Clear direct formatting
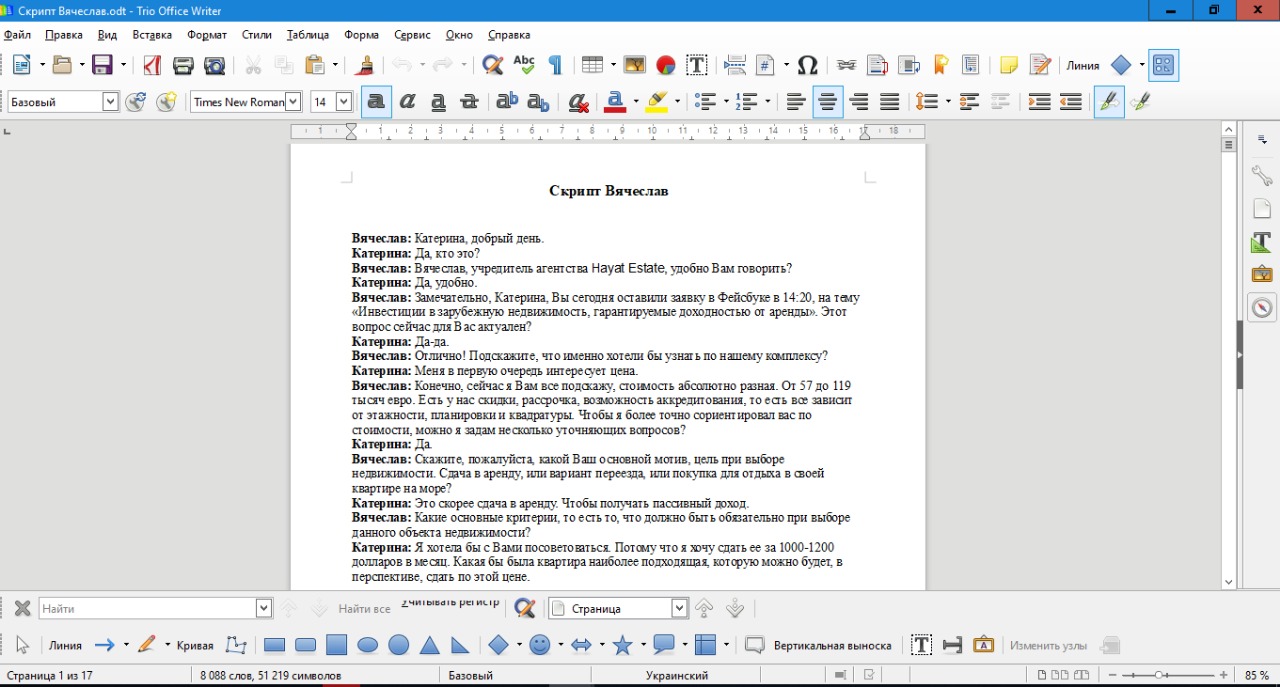 point(577,102)
